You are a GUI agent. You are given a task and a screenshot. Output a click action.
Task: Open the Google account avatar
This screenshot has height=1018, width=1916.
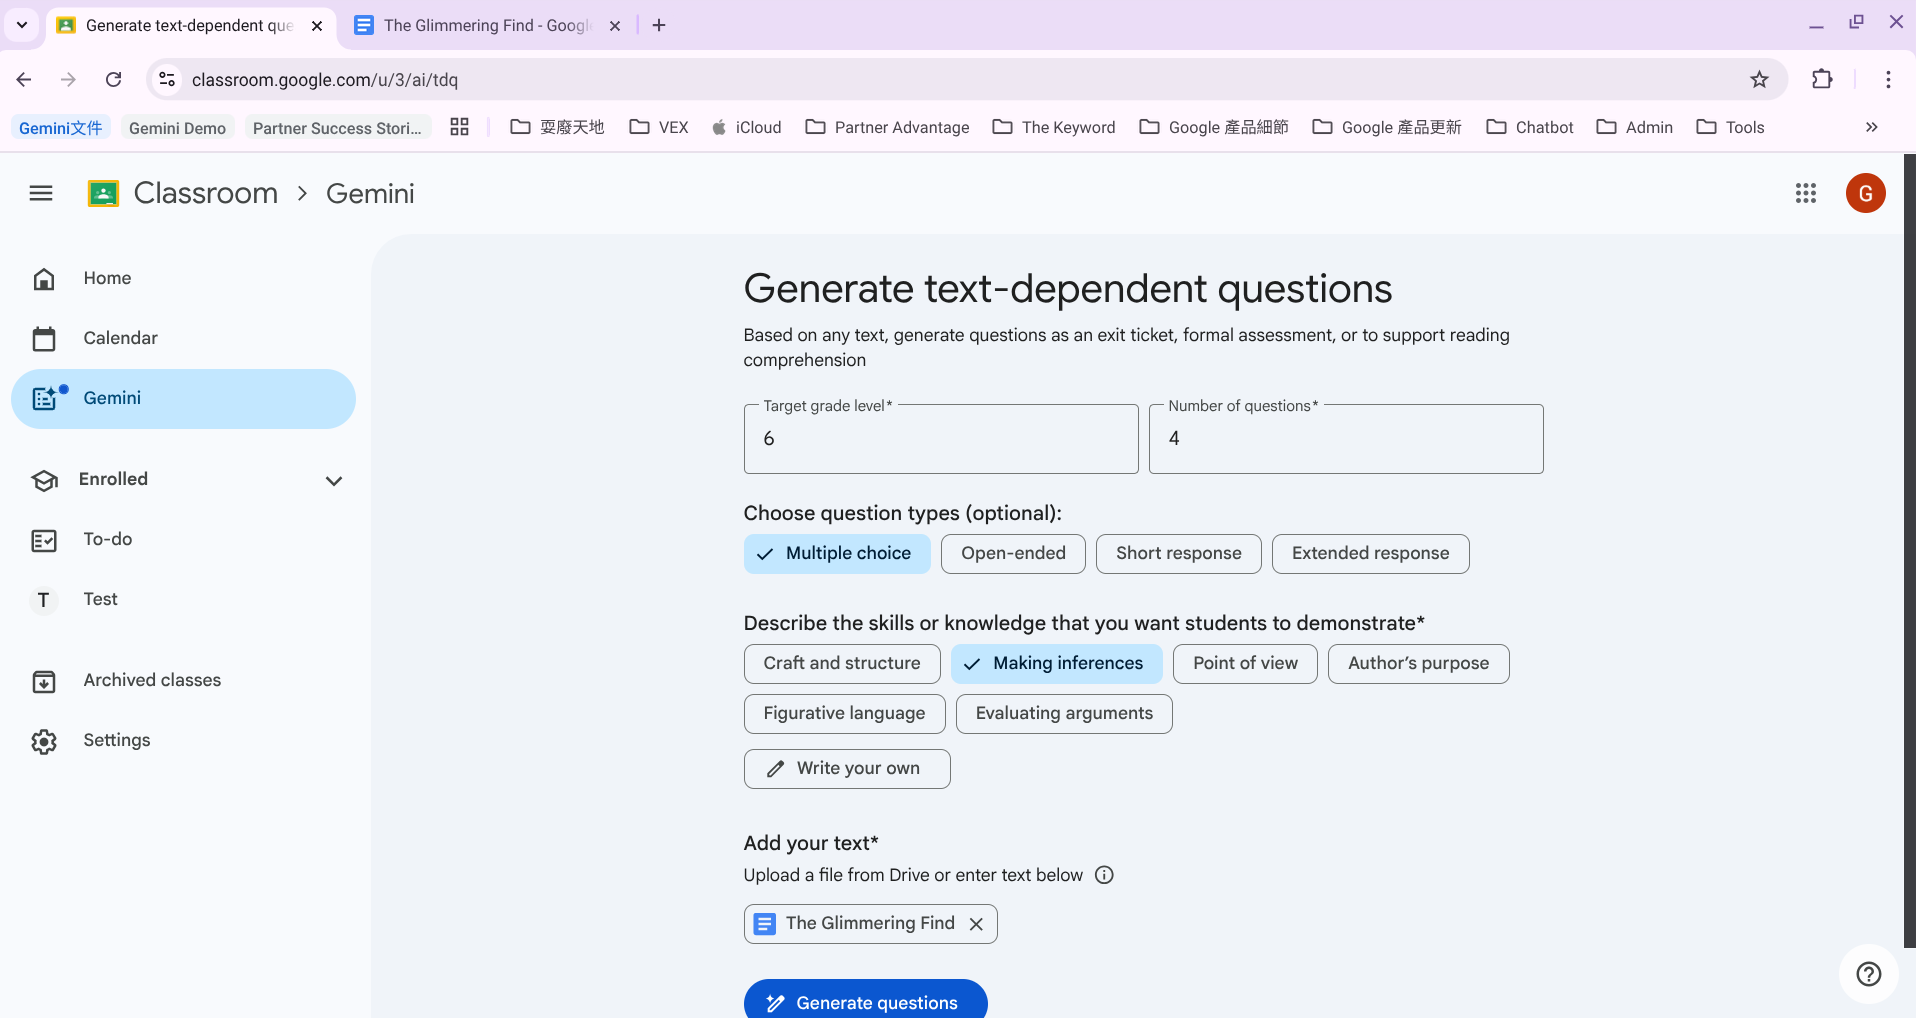[1865, 193]
